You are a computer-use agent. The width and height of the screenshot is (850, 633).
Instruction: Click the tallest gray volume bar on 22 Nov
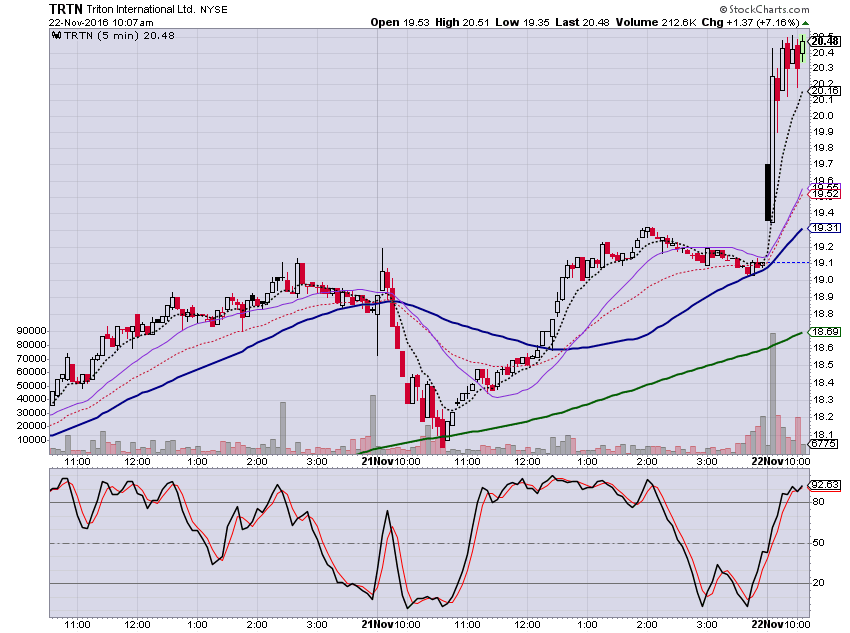(x=773, y=393)
